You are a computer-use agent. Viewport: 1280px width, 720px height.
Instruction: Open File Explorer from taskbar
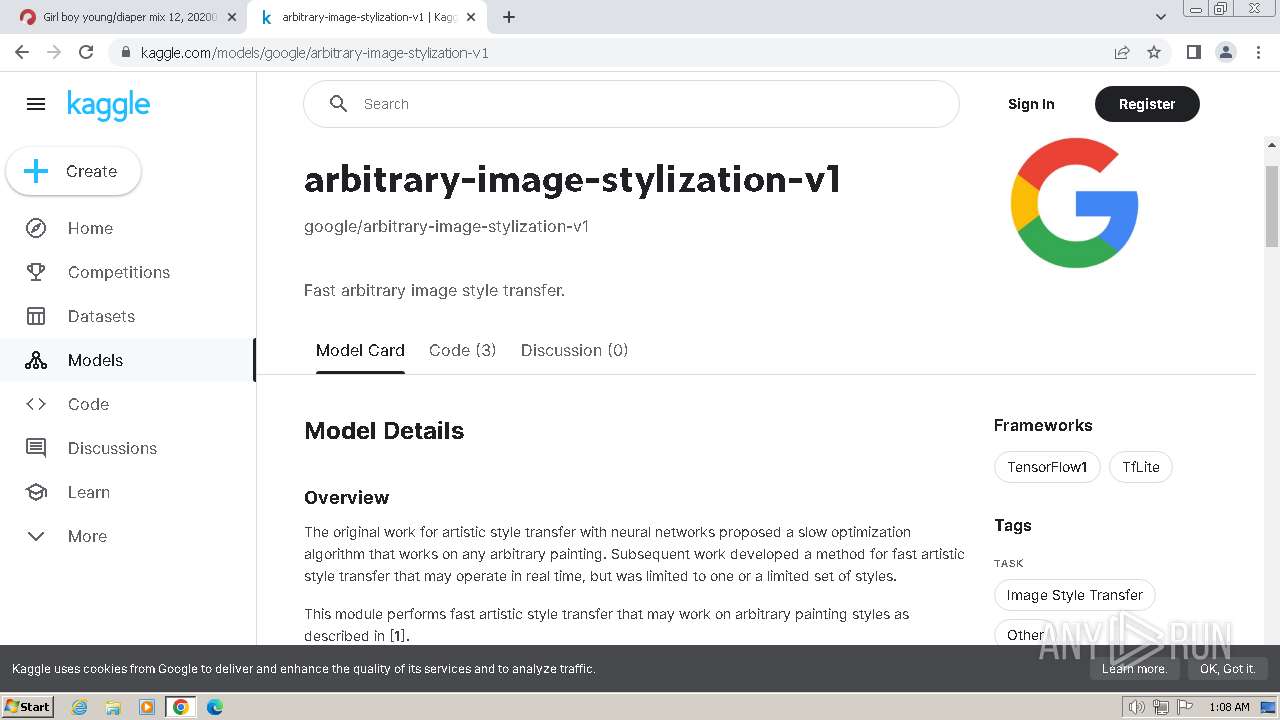(113, 707)
